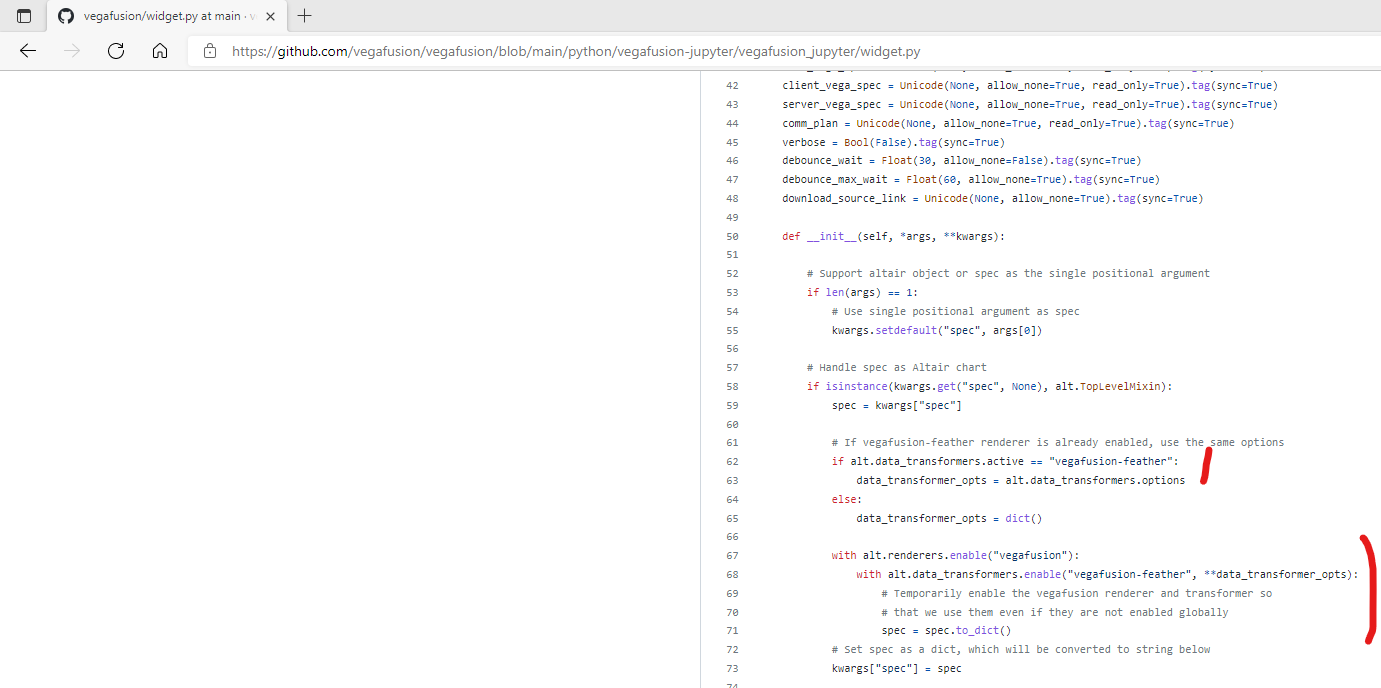Click line number 44
The image size is (1381, 688).
click(x=732, y=123)
